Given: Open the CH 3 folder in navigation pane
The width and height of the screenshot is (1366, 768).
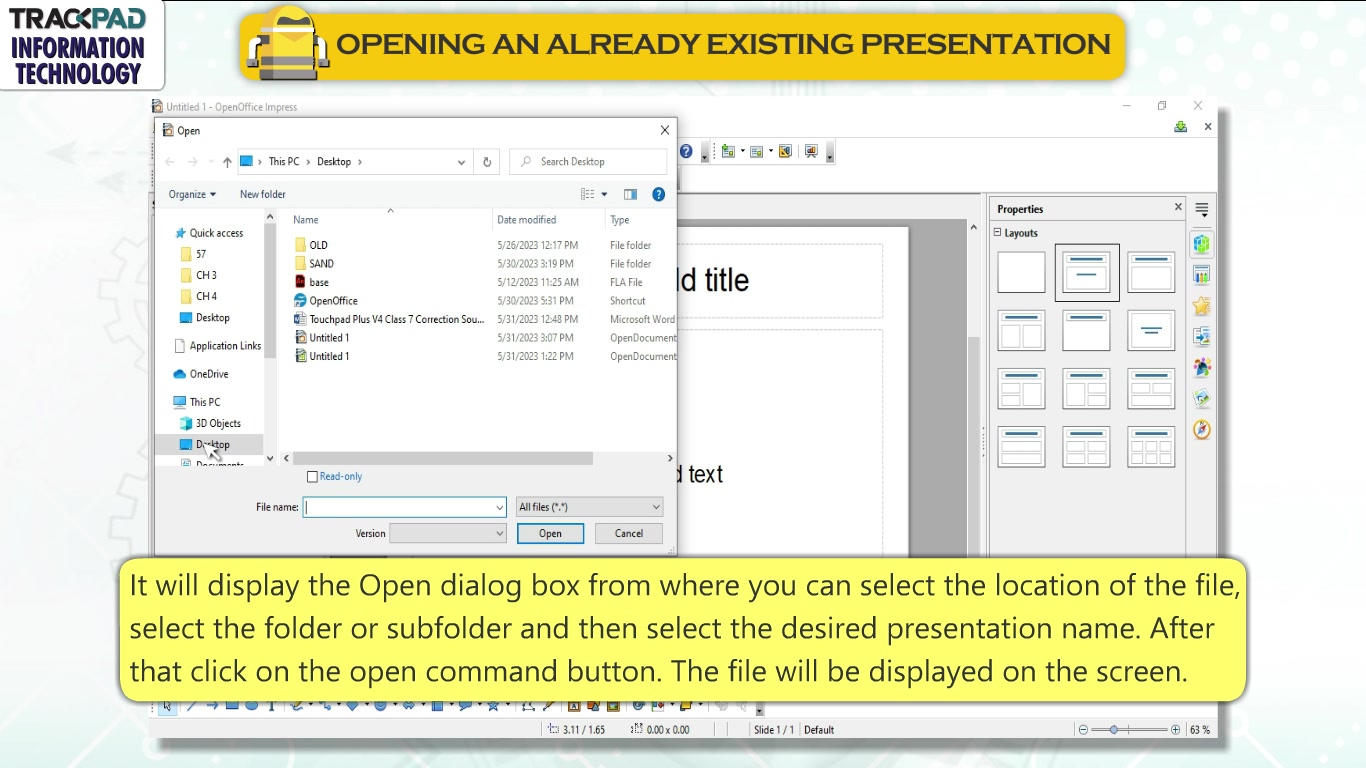Looking at the screenshot, I should pyautogui.click(x=199, y=275).
